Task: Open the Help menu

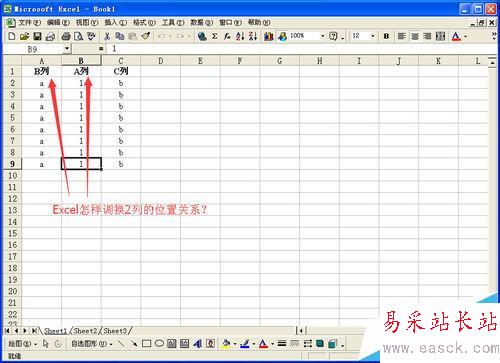Action: click(x=259, y=23)
